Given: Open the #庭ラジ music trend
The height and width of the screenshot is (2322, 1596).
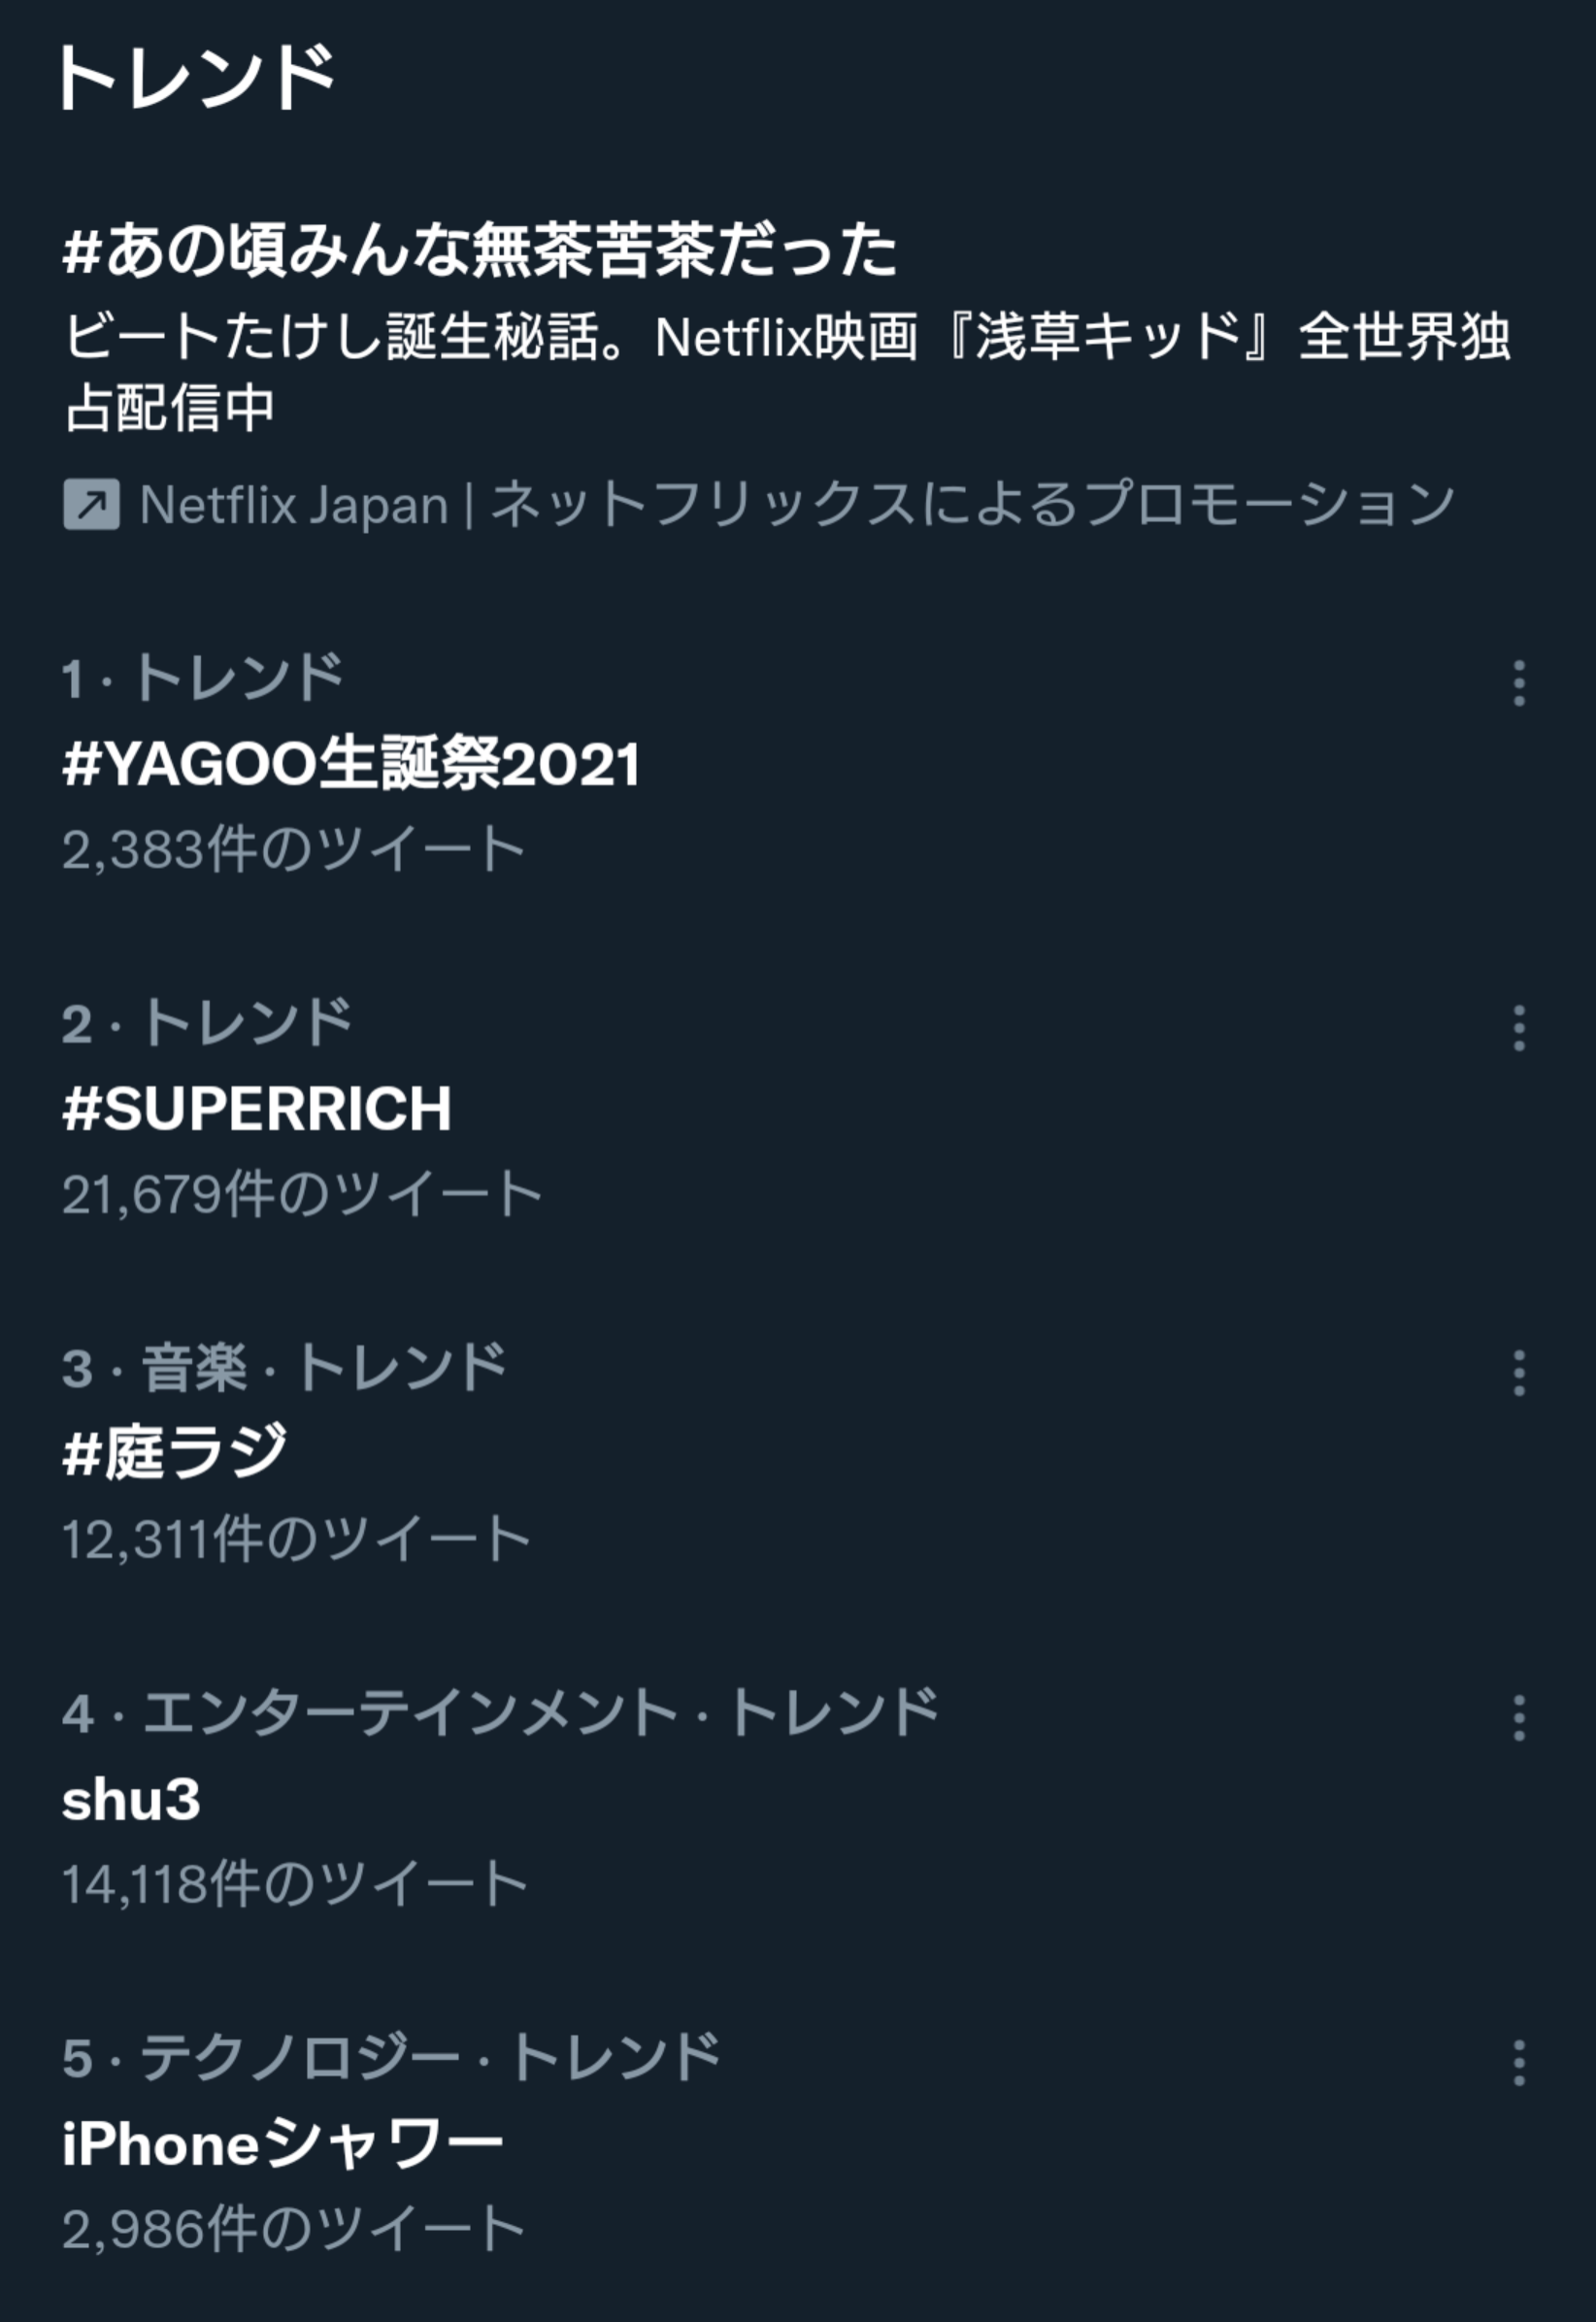Looking at the screenshot, I should [x=175, y=1453].
